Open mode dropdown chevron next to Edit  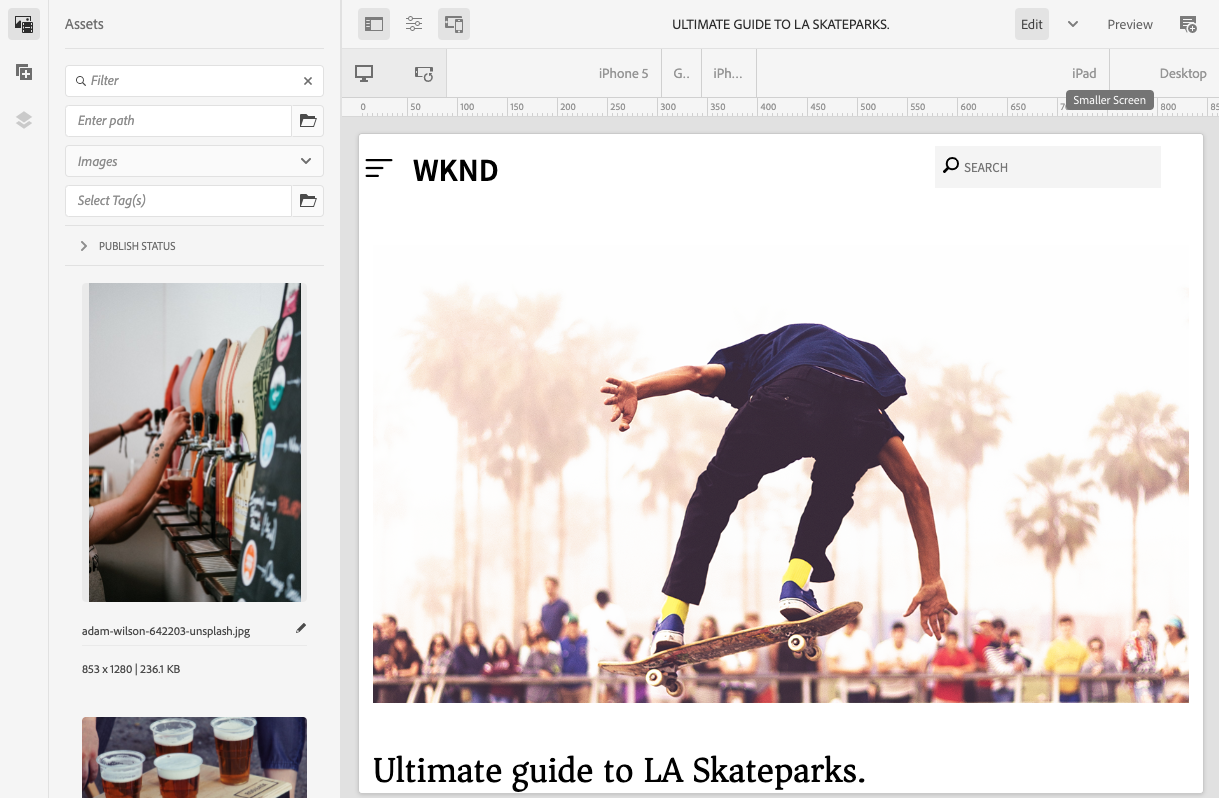[1073, 24]
